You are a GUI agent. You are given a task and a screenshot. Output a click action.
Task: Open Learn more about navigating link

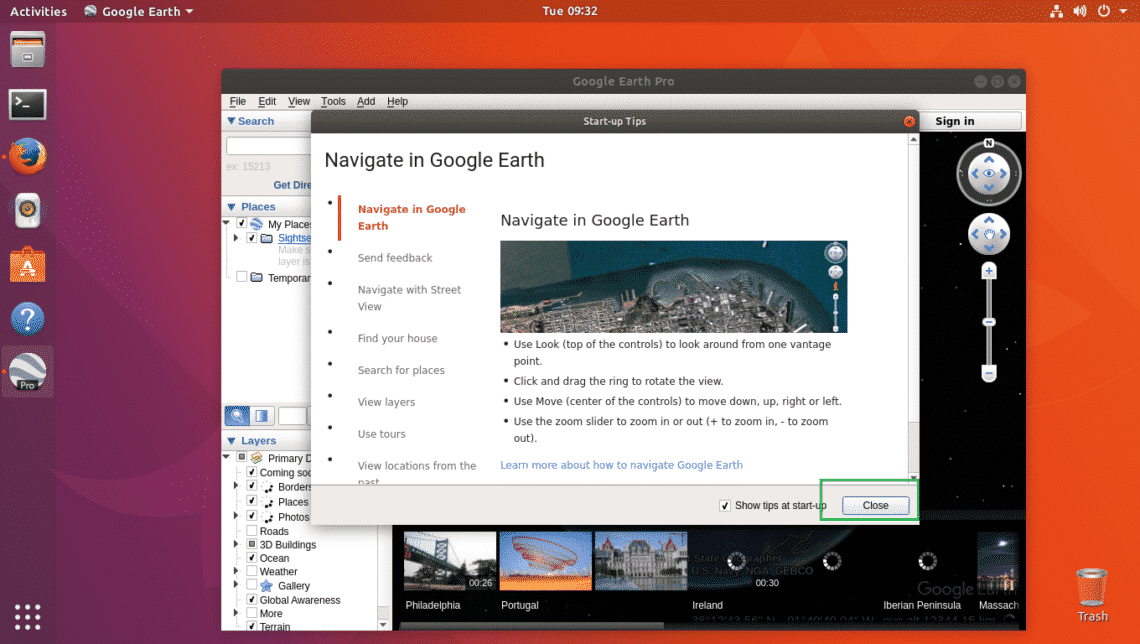coord(621,465)
